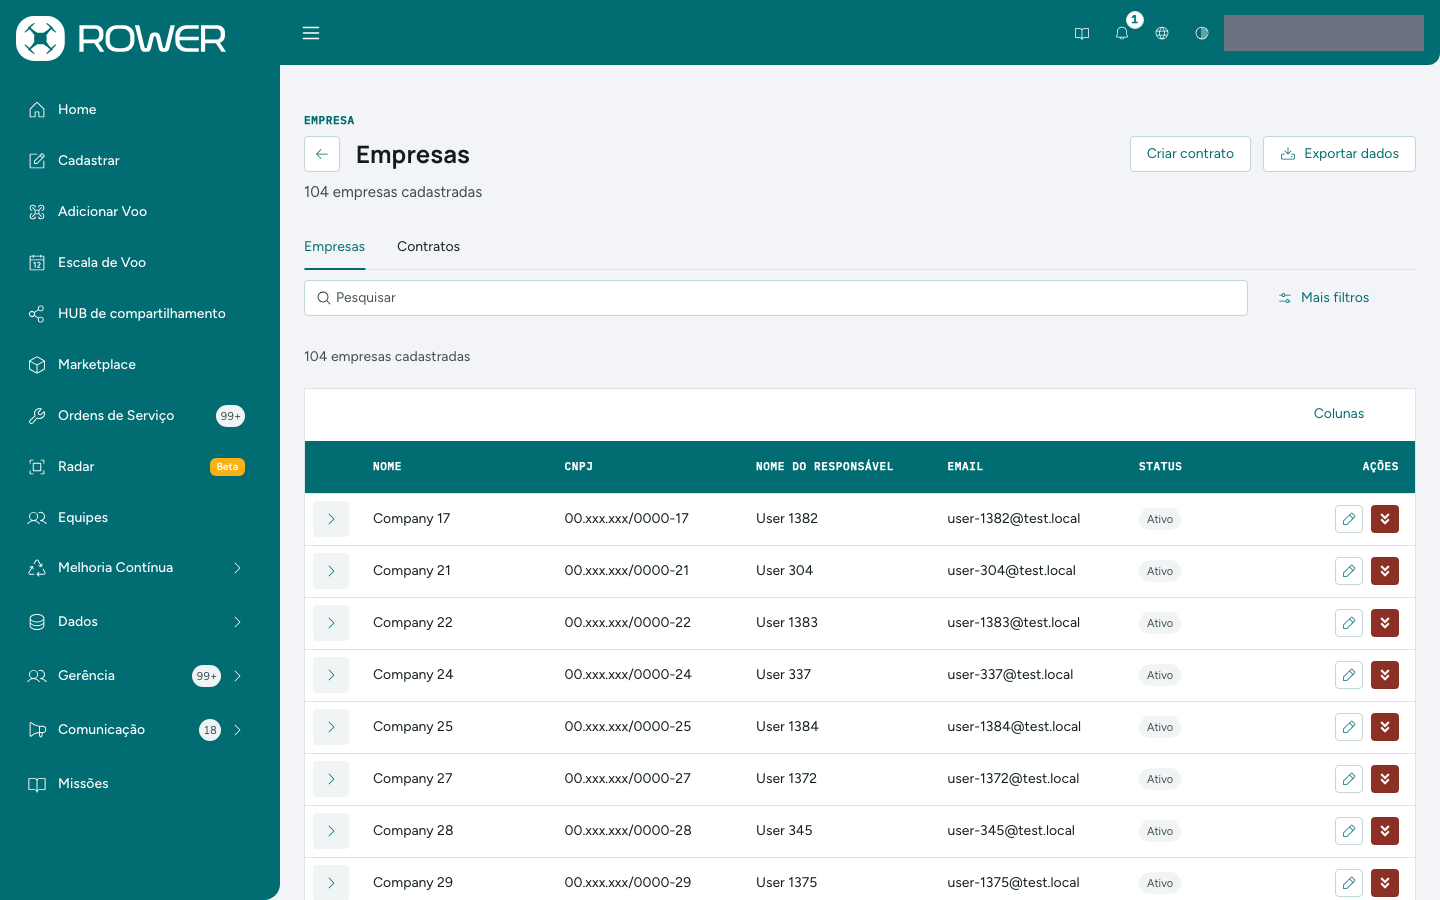
Task: Edit Company 17 with the pencil icon
Action: click(1349, 519)
